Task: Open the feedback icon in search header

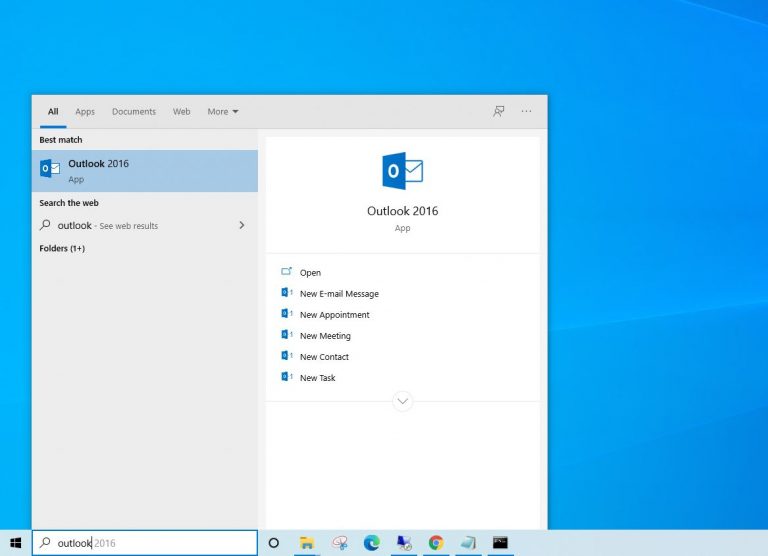Action: click(x=498, y=111)
